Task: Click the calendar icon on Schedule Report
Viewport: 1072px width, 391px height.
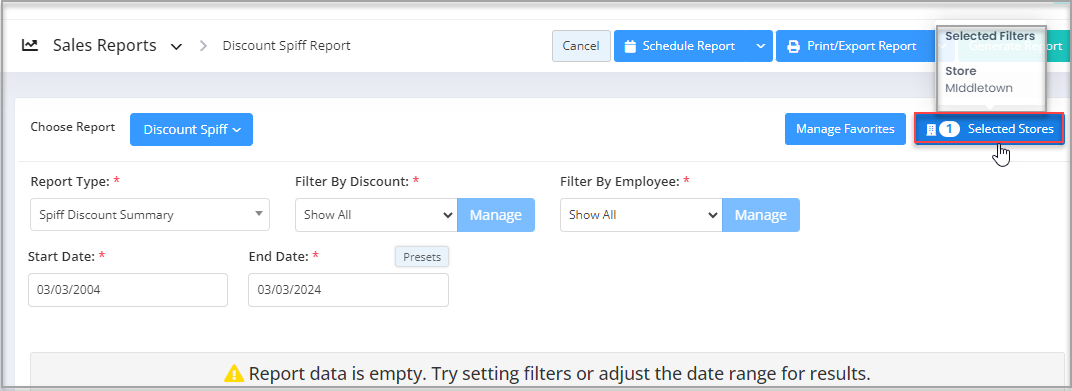Action: (x=630, y=46)
